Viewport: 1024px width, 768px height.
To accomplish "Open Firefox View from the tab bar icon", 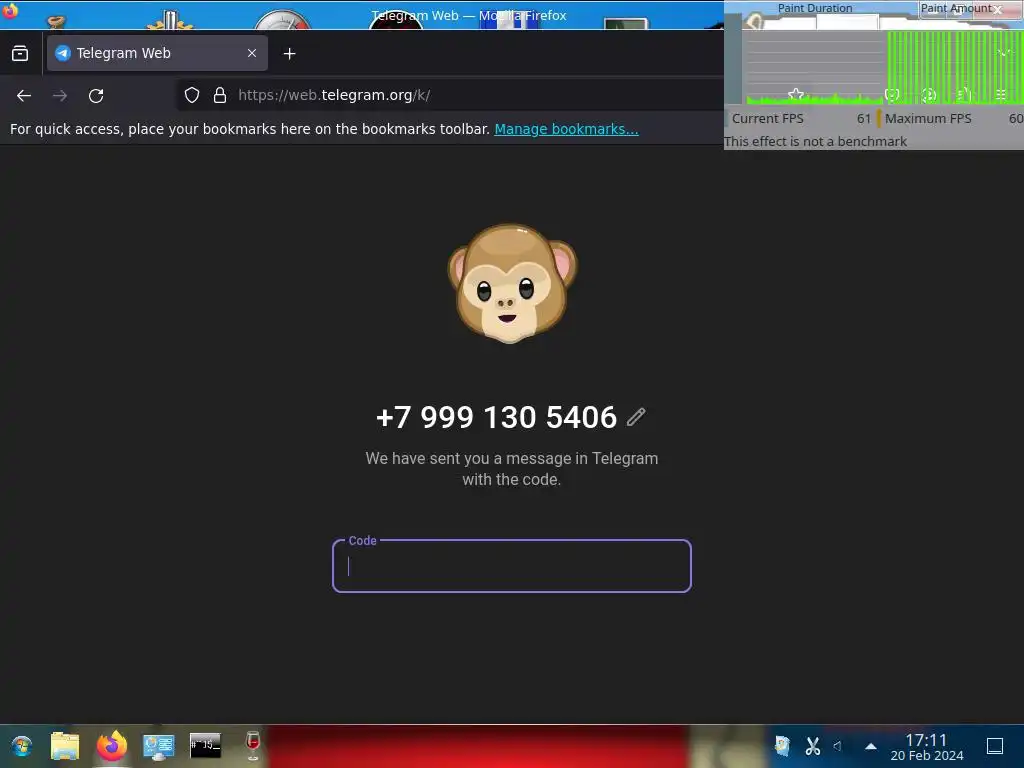I will click(x=20, y=54).
